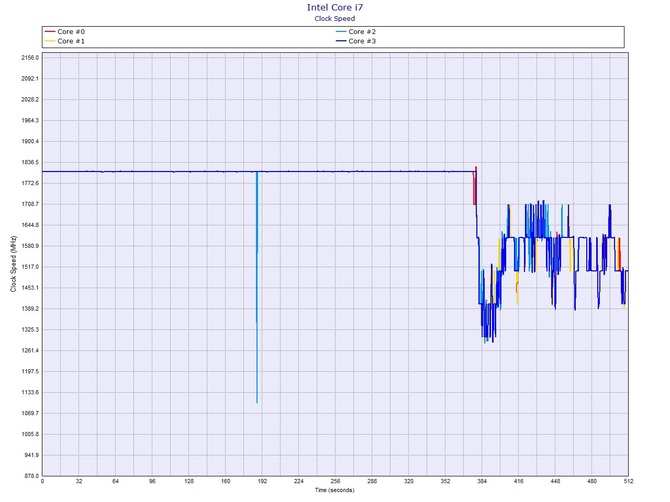Click the 1644.8 y-axis value
The width and height of the screenshot is (670, 502).
(x=30, y=225)
